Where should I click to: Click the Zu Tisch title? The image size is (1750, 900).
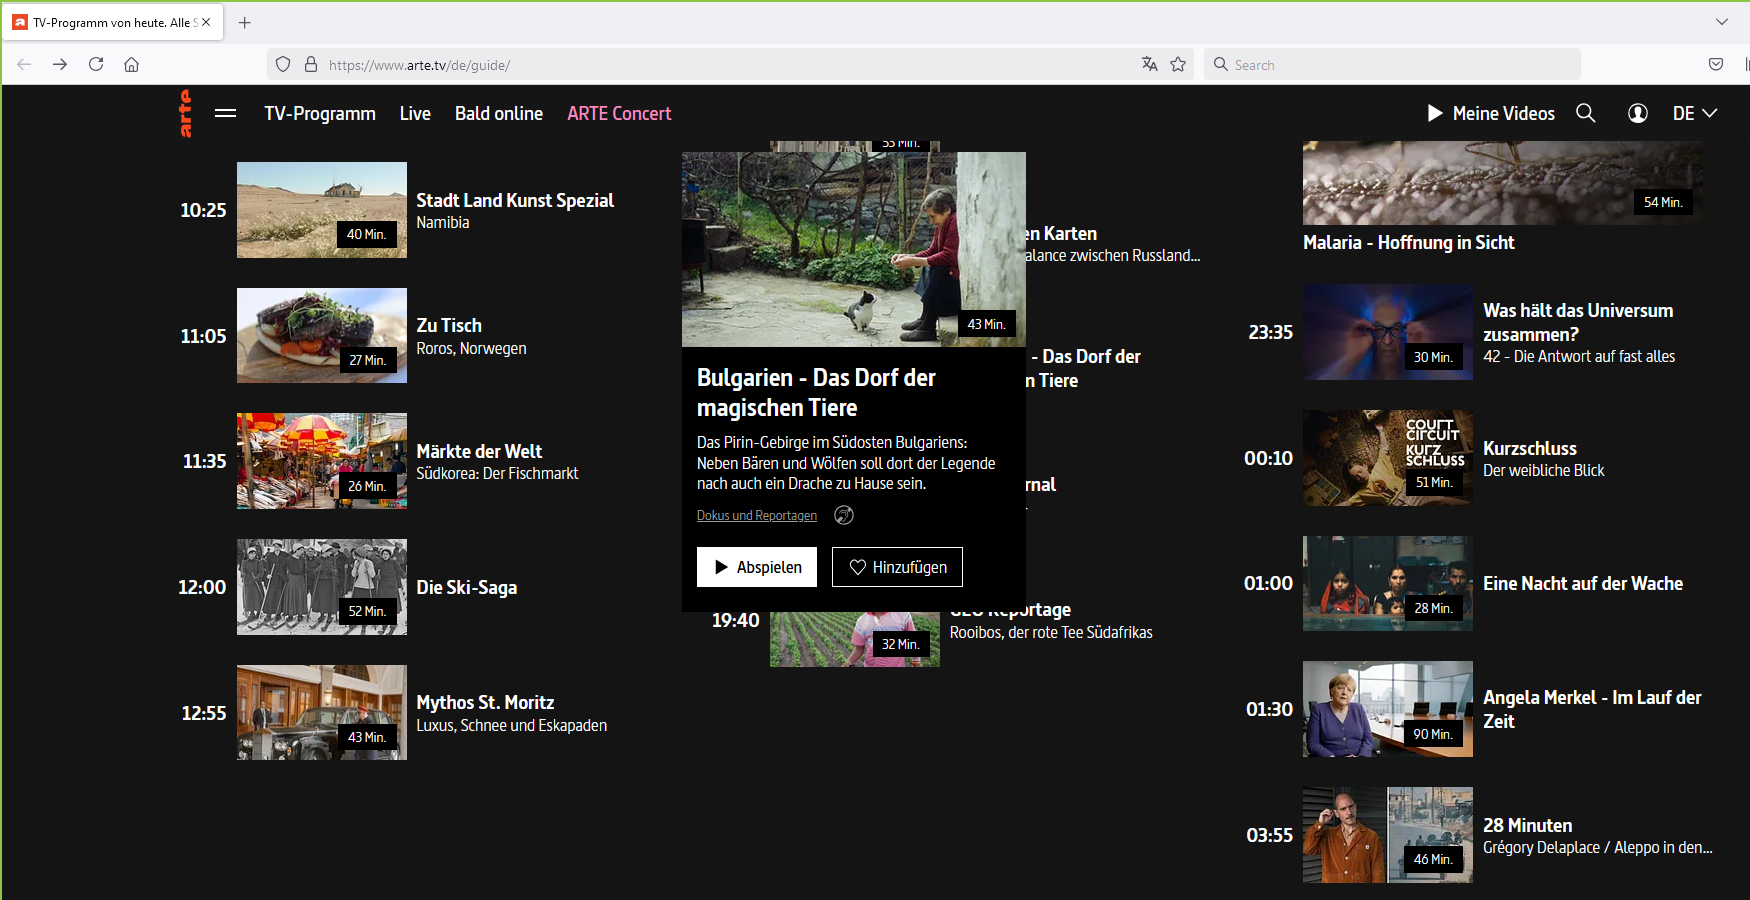pyautogui.click(x=449, y=325)
